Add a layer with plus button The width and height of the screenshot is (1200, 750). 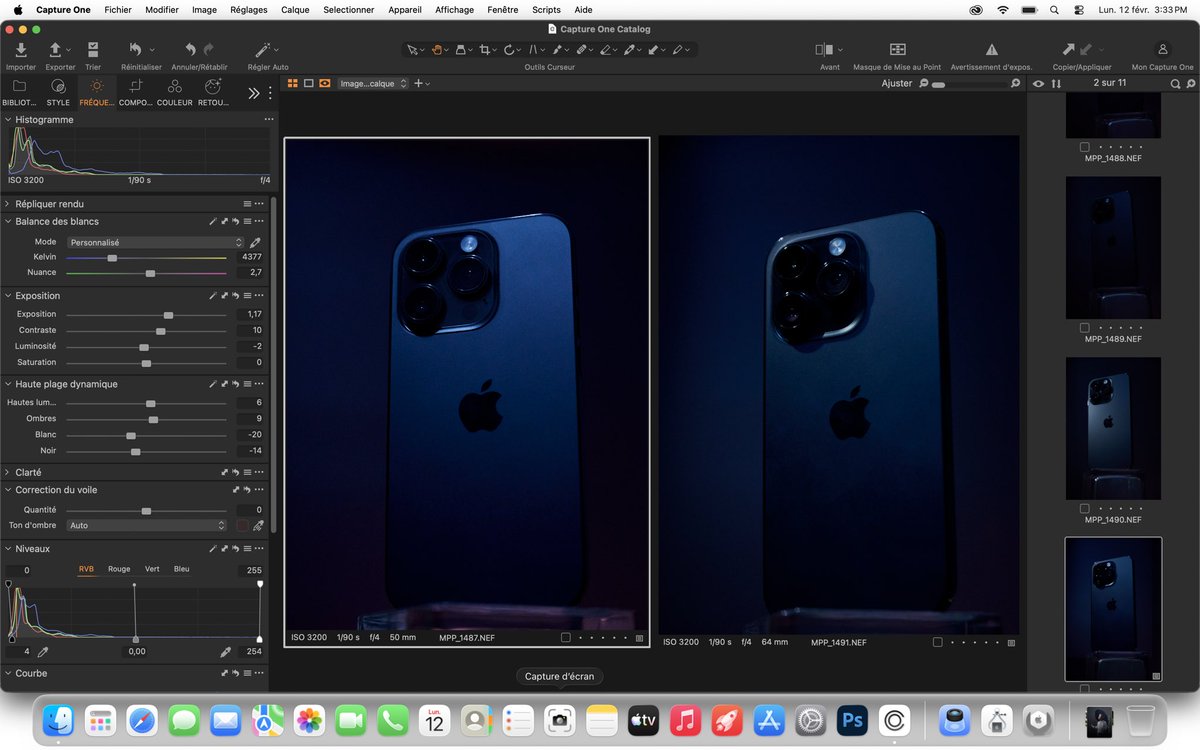(418, 84)
